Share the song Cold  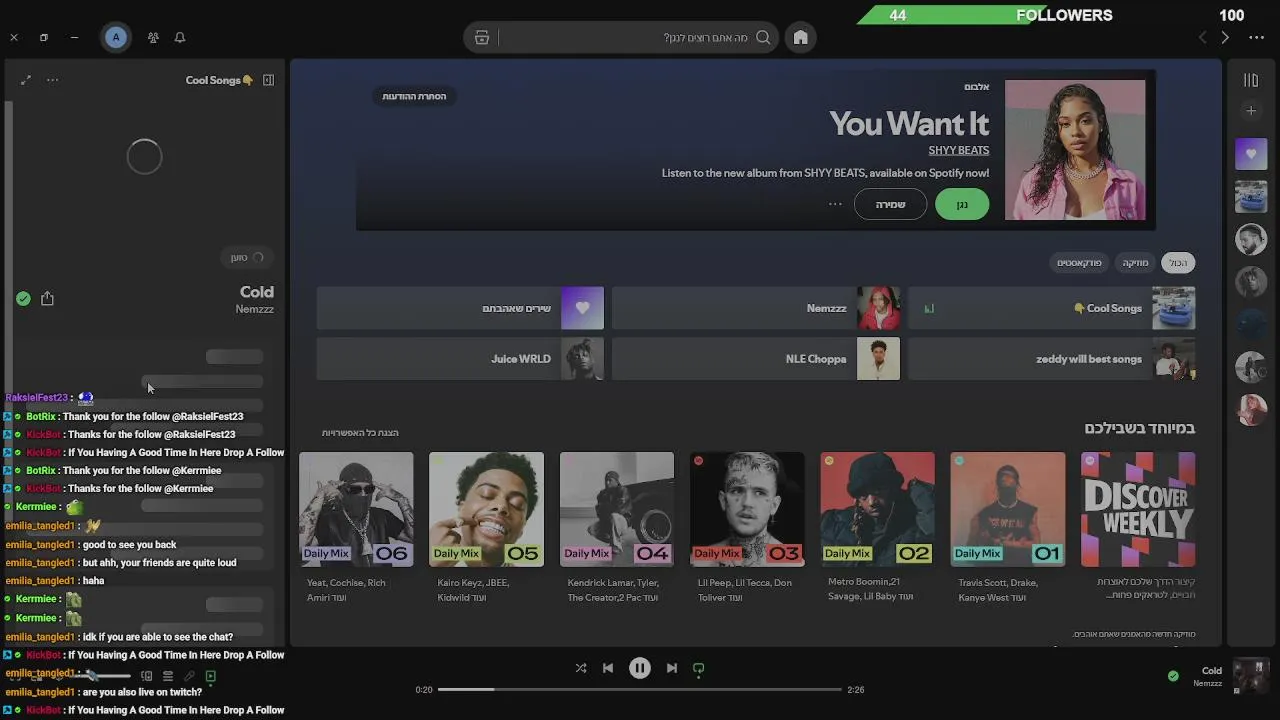point(47,298)
